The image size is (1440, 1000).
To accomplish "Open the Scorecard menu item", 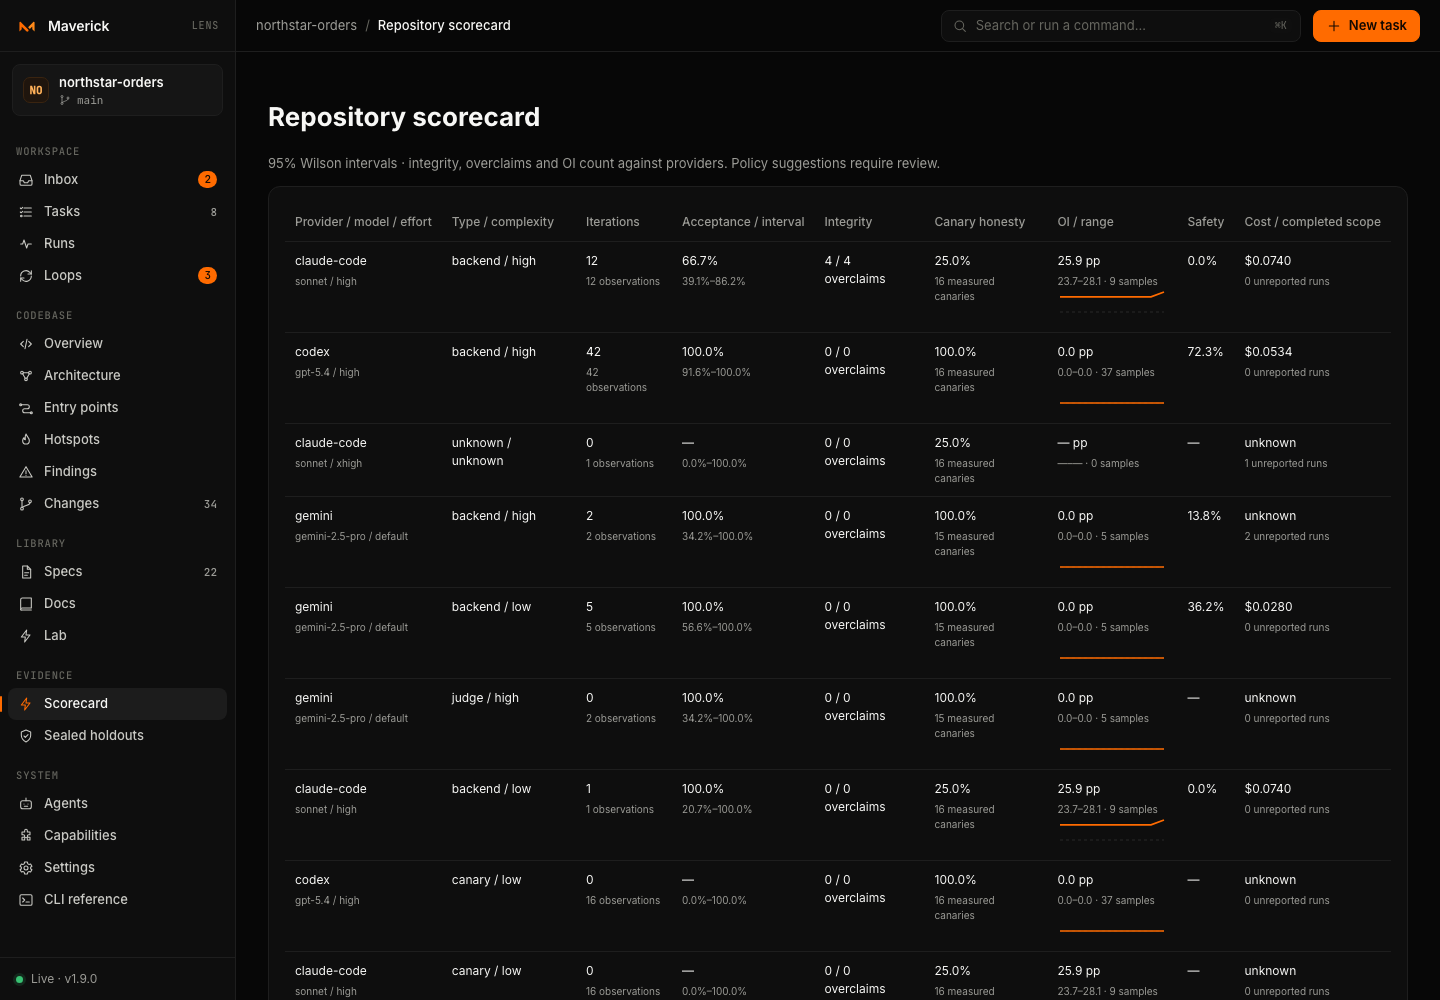I will (117, 704).
